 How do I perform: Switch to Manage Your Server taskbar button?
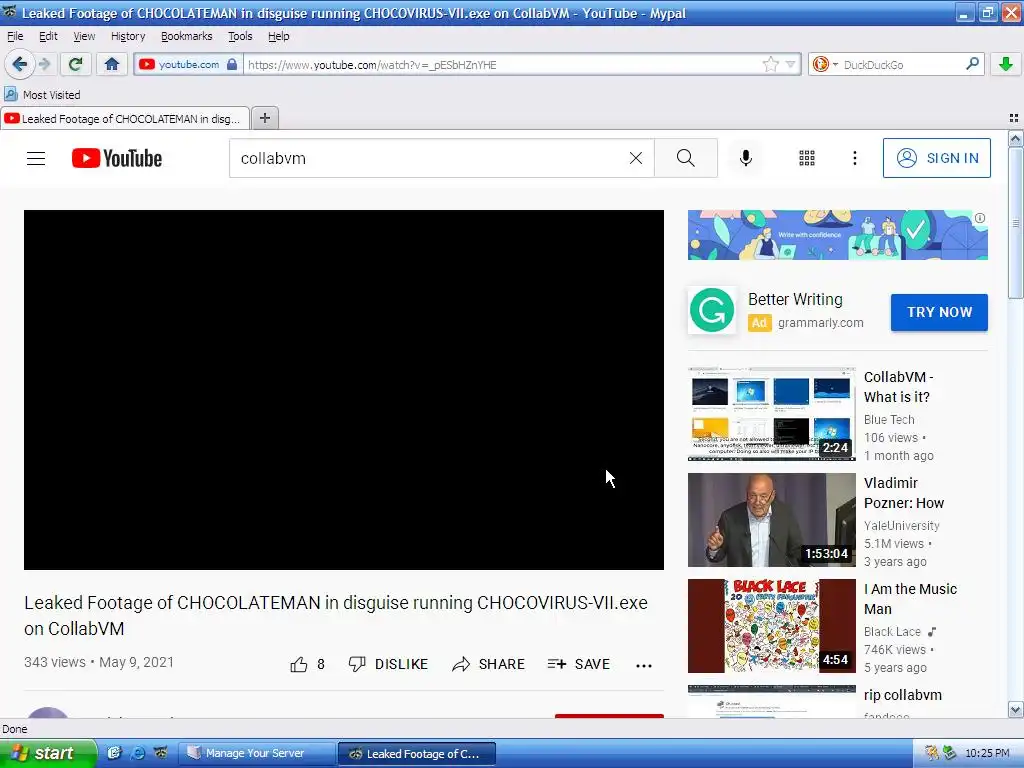[257, 753]
